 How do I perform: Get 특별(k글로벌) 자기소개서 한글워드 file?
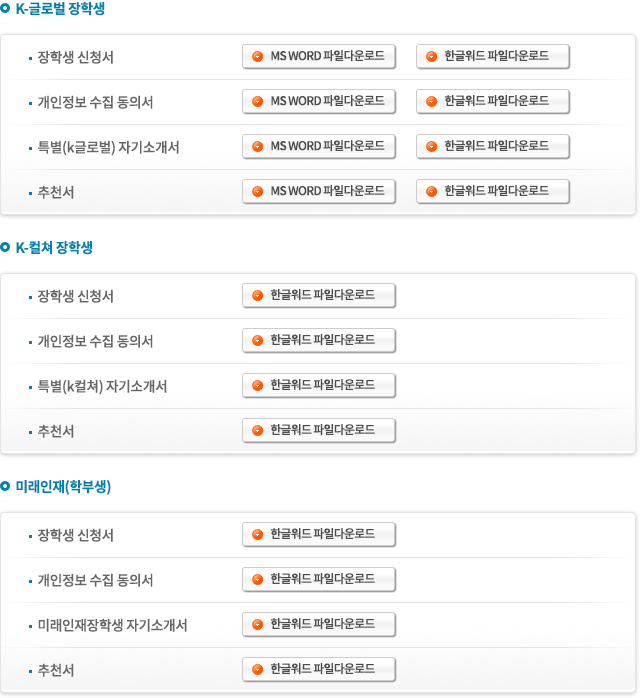493,146
